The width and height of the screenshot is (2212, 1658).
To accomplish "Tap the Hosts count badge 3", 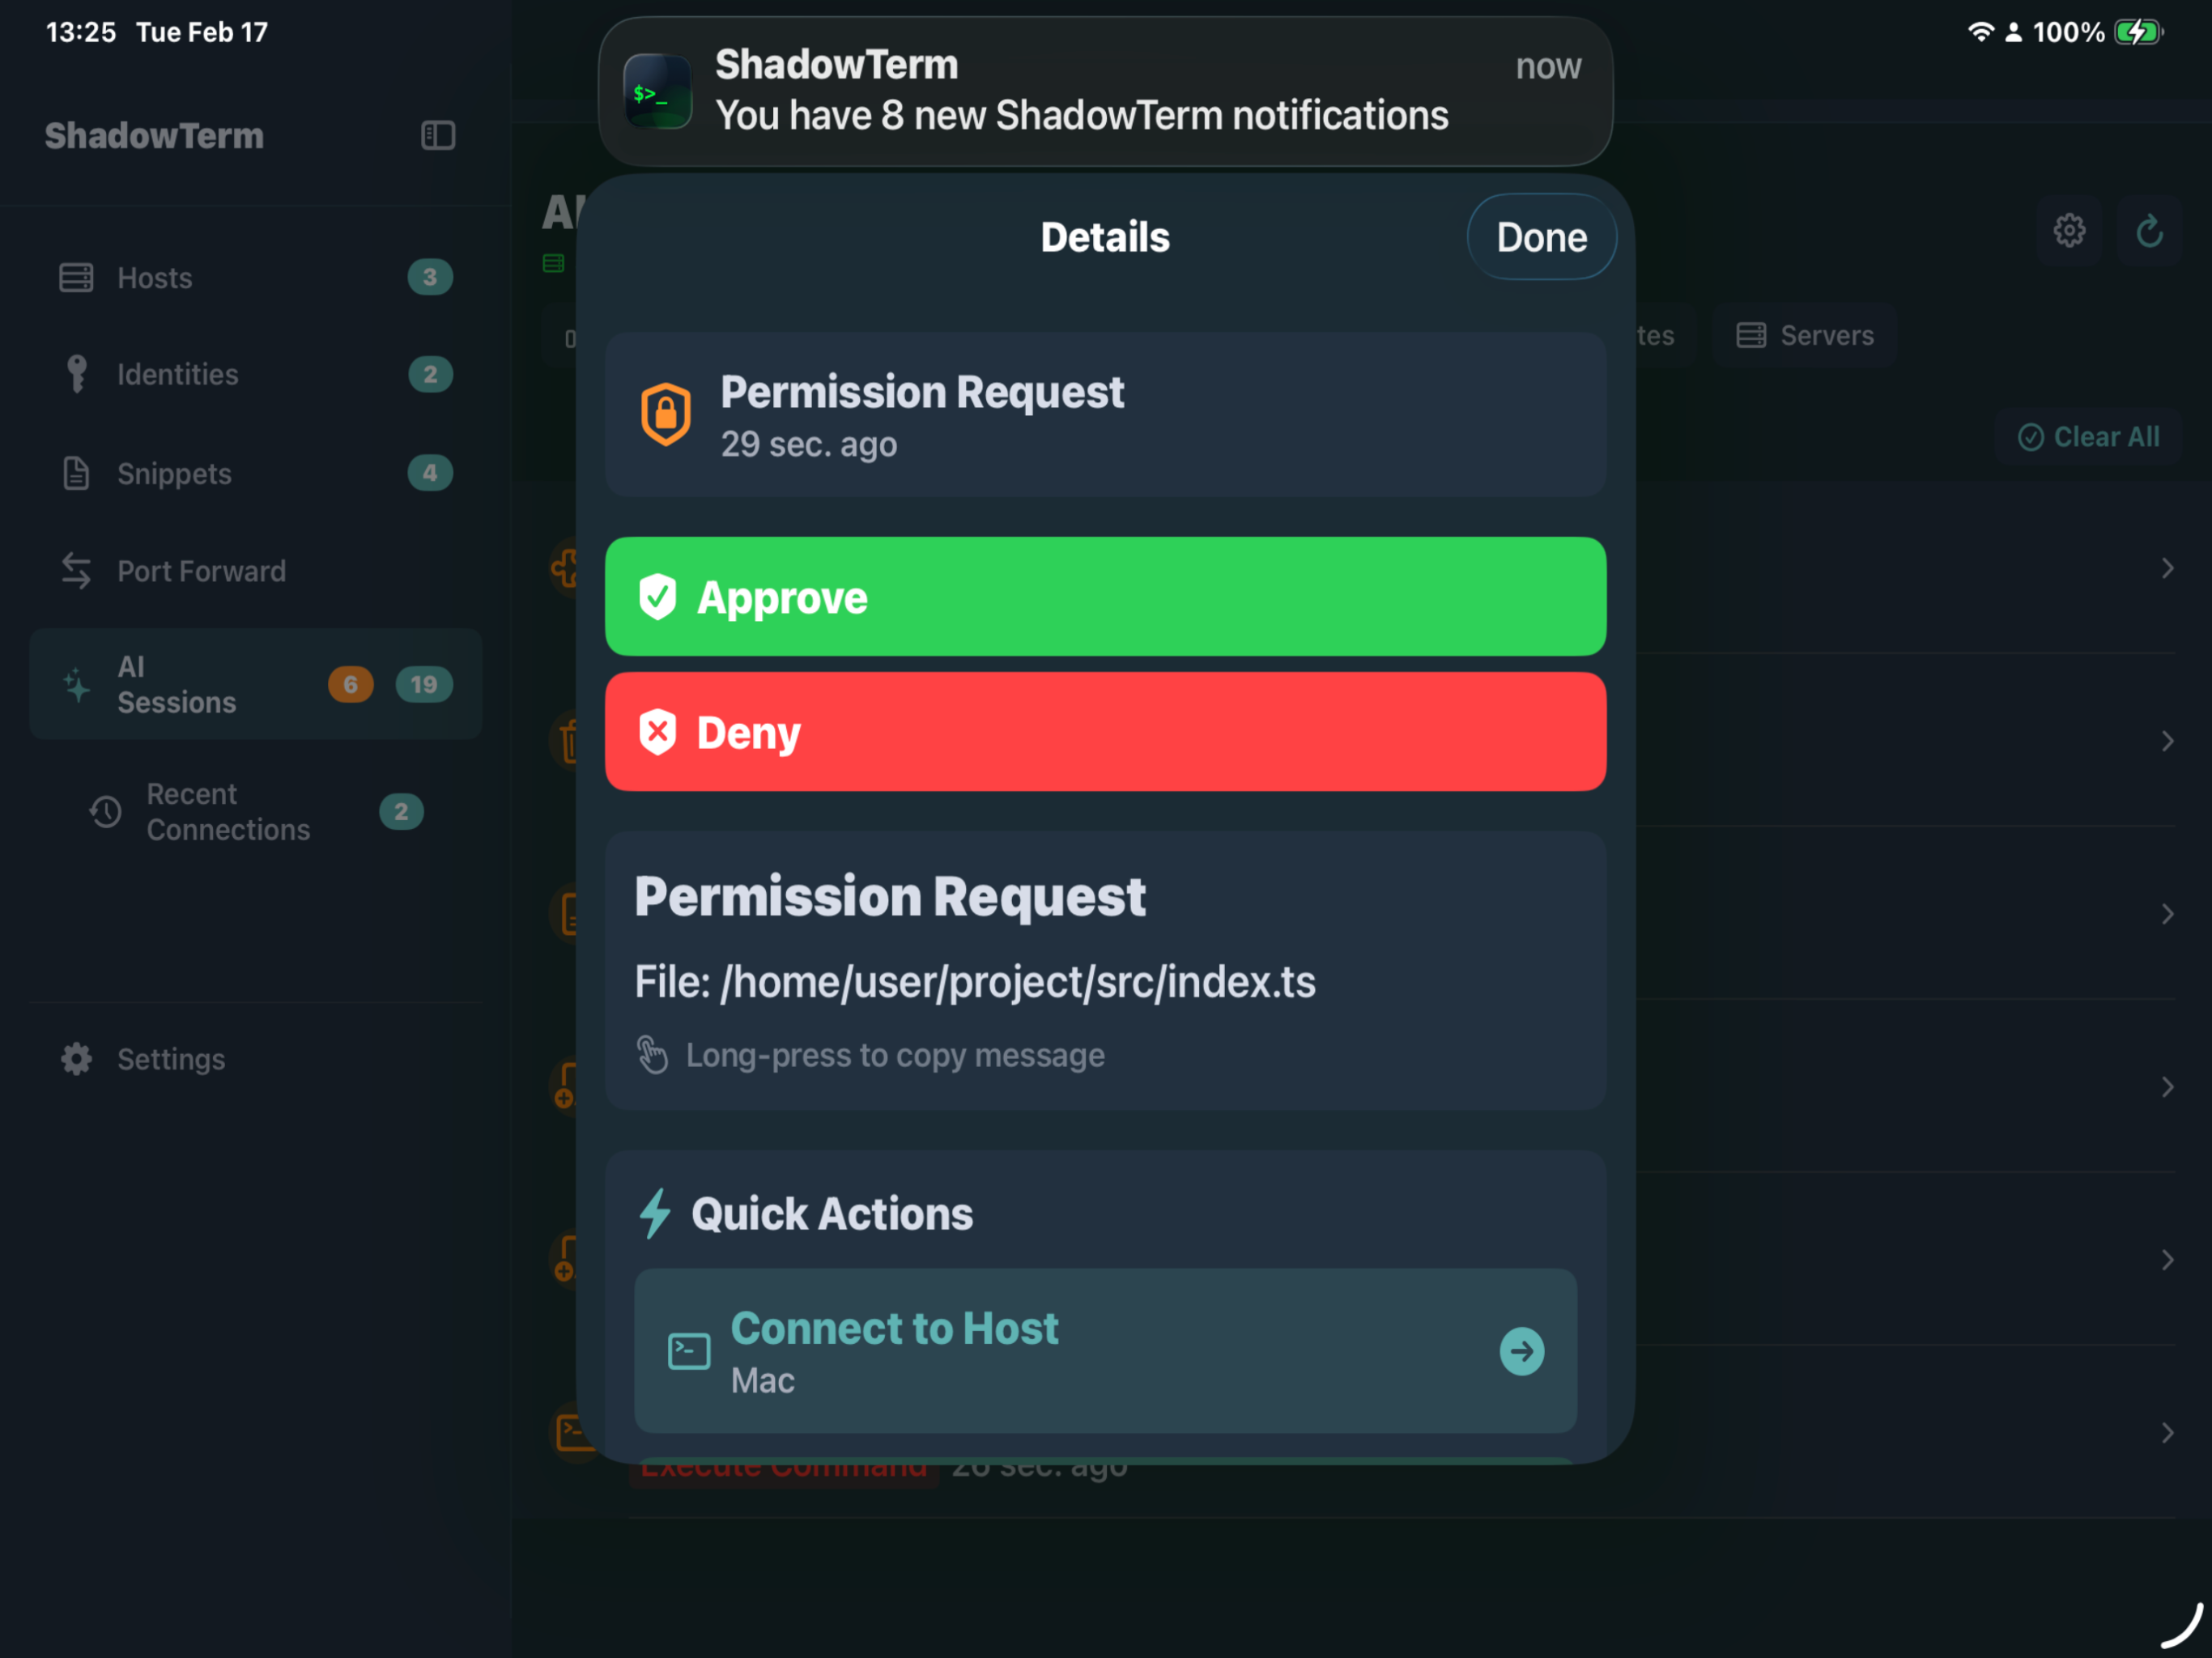I will pos(430,277).
